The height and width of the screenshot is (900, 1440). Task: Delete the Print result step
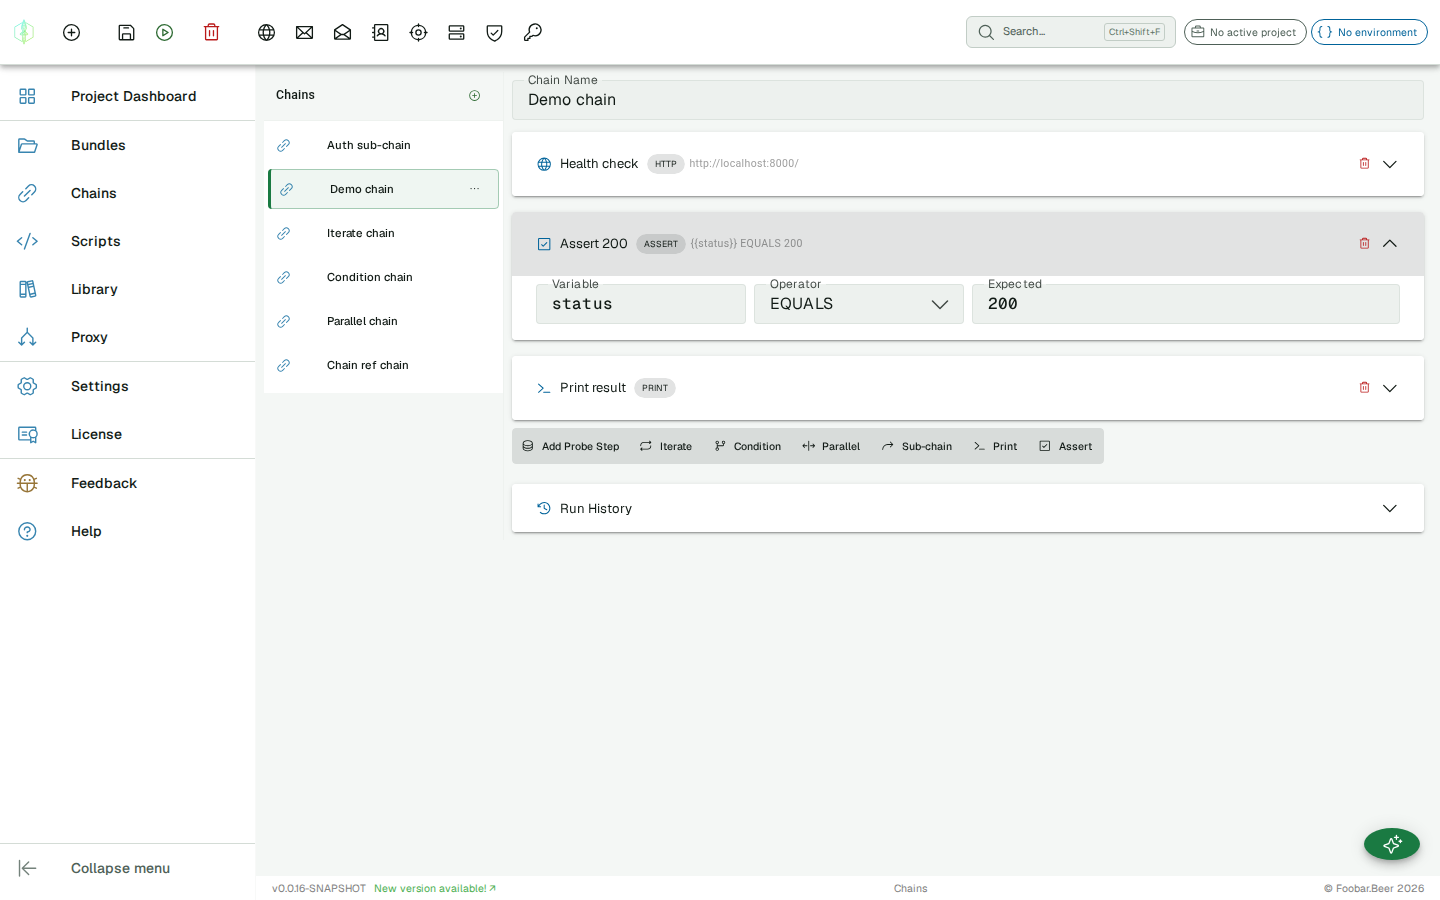tap(1364, 387)
